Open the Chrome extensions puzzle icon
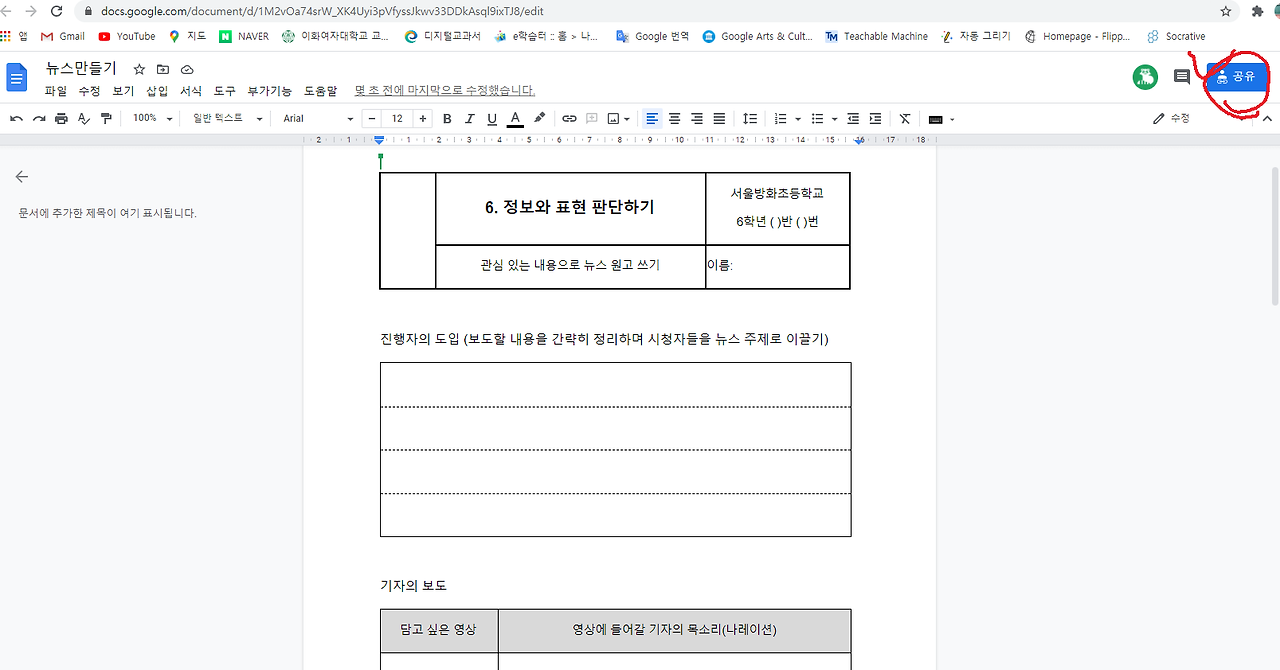This screenshot has width=1280, height=670. [1257, 11]
